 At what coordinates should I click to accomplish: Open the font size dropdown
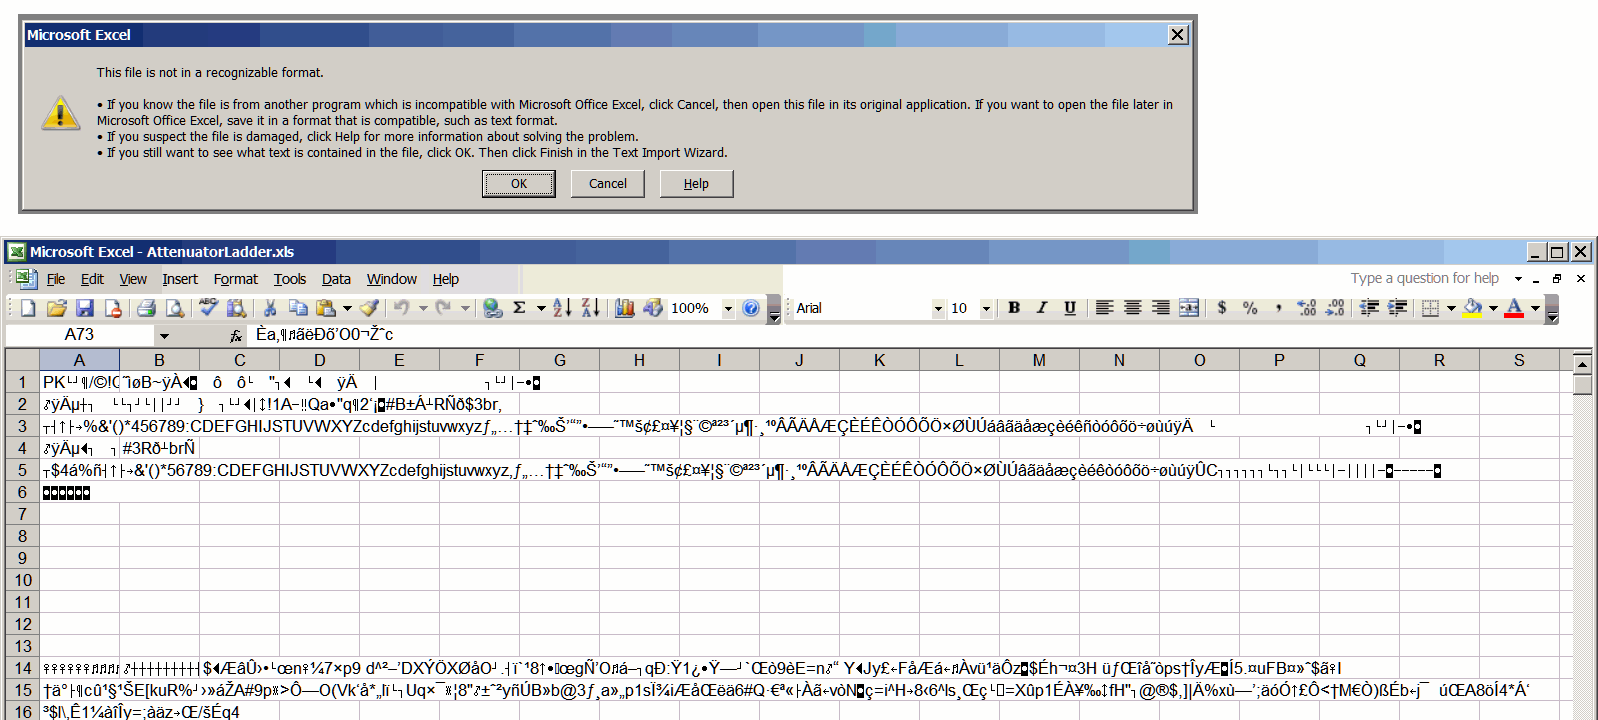click(x=986, y=308)
